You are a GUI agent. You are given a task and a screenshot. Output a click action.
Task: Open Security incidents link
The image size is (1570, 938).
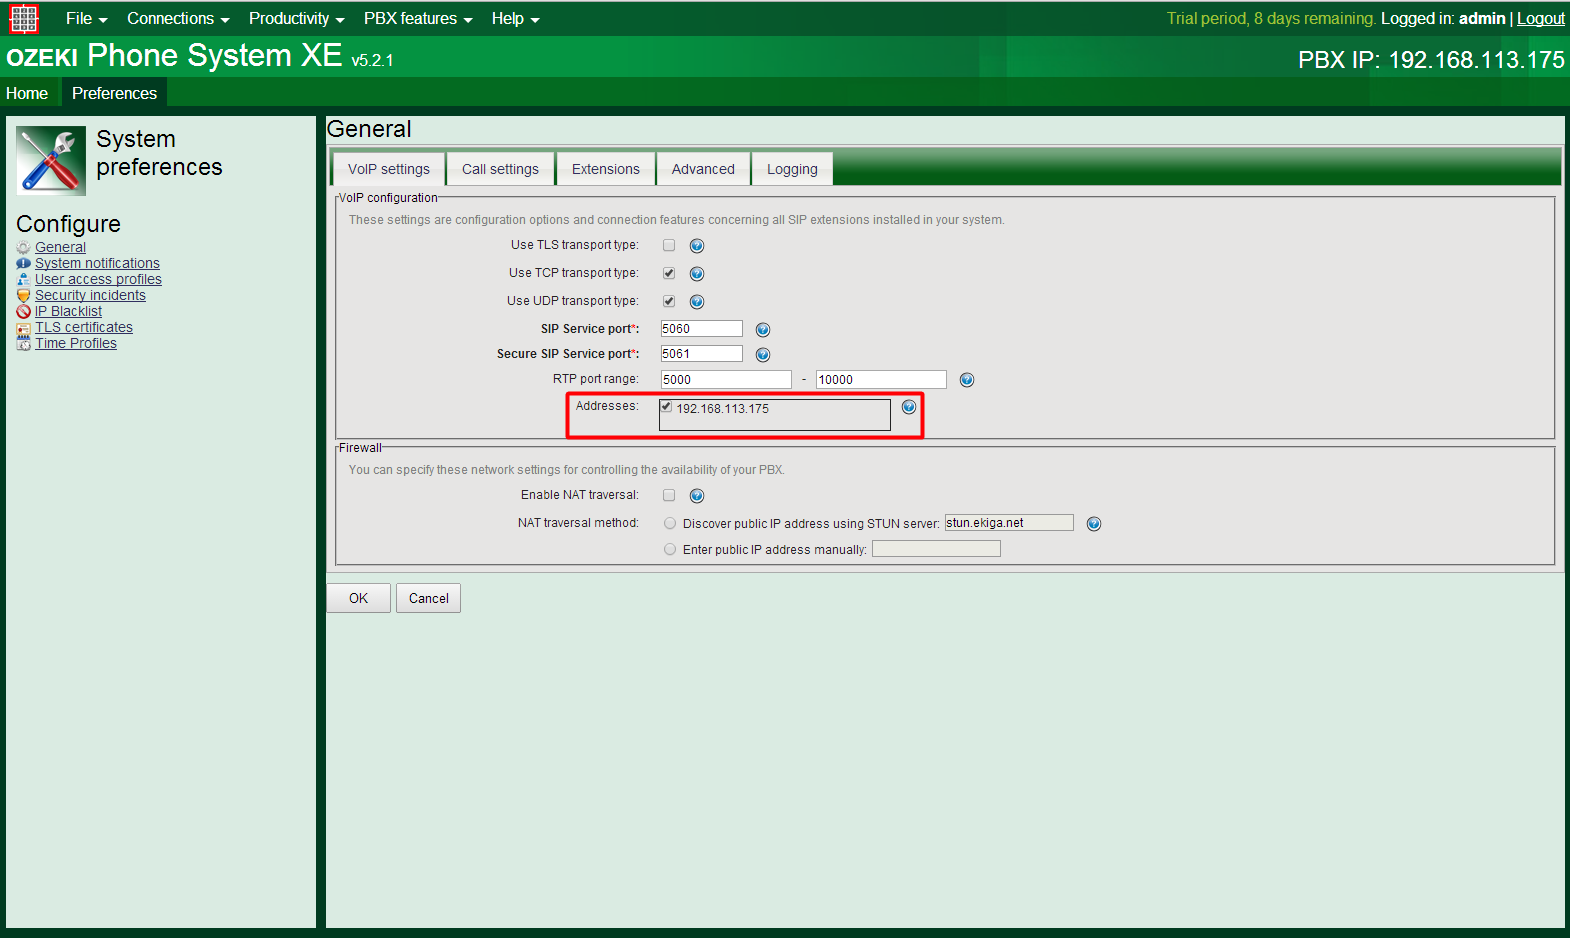90,295
